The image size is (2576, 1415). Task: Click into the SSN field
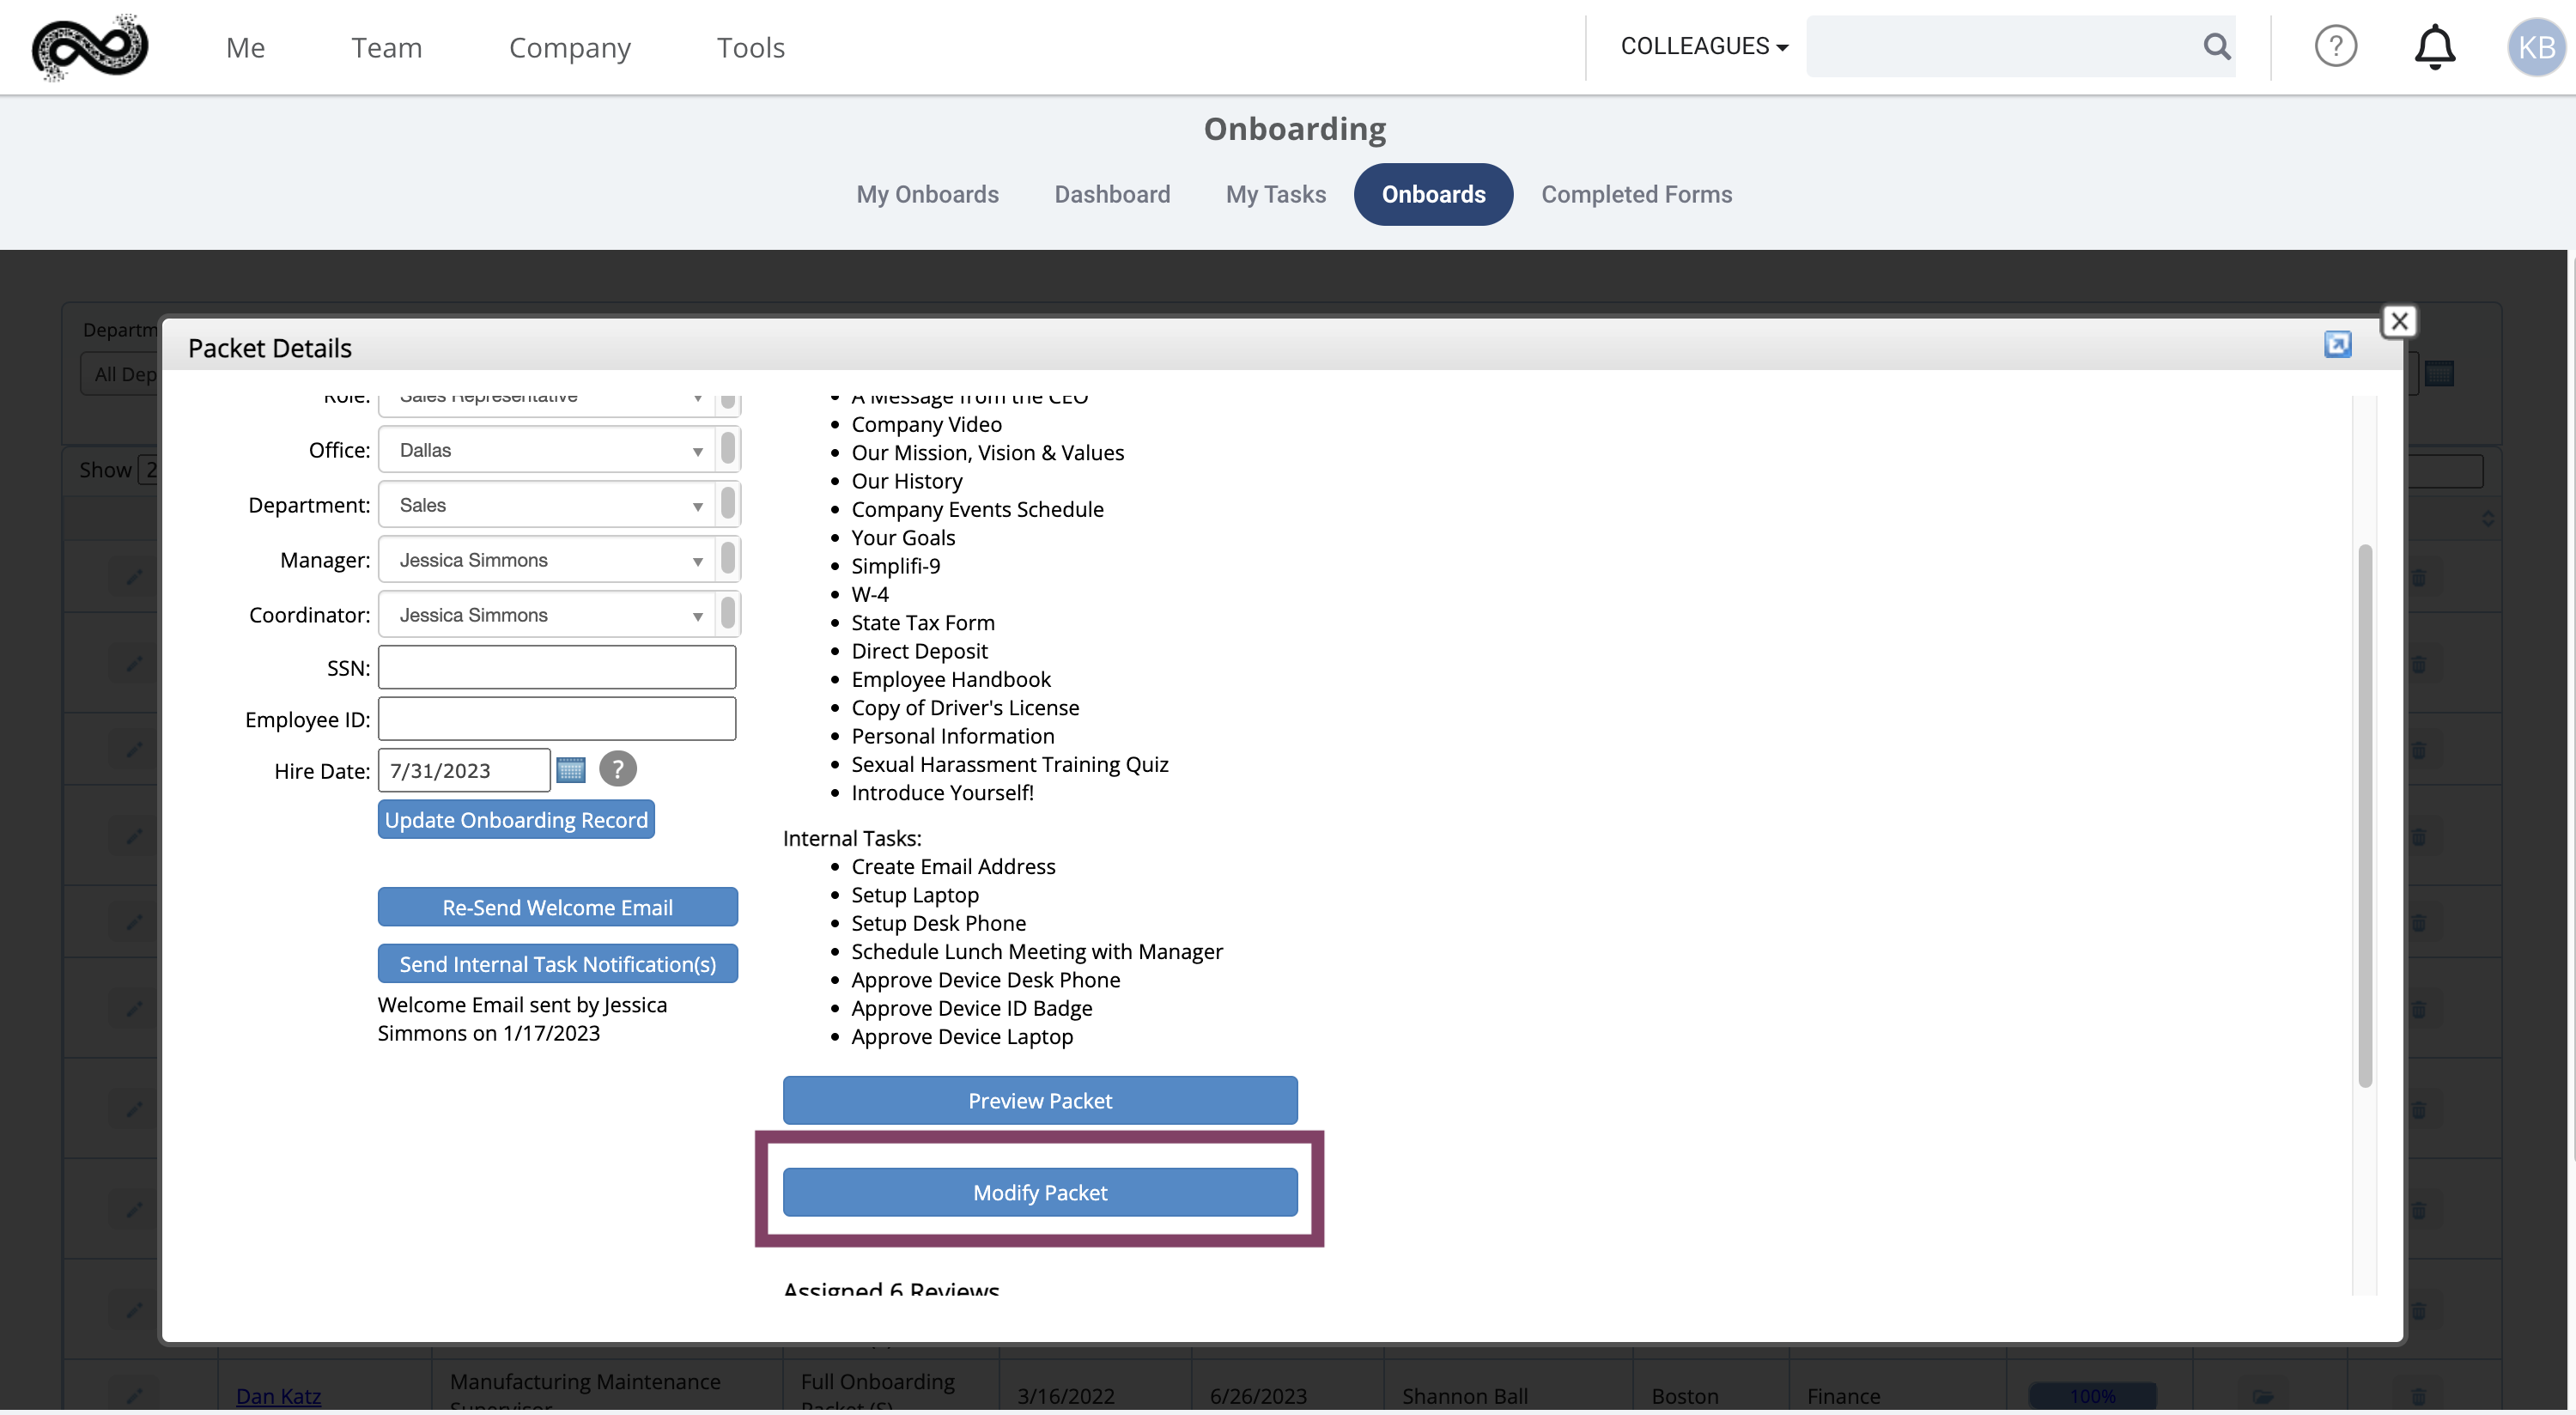tap(557, 667)
